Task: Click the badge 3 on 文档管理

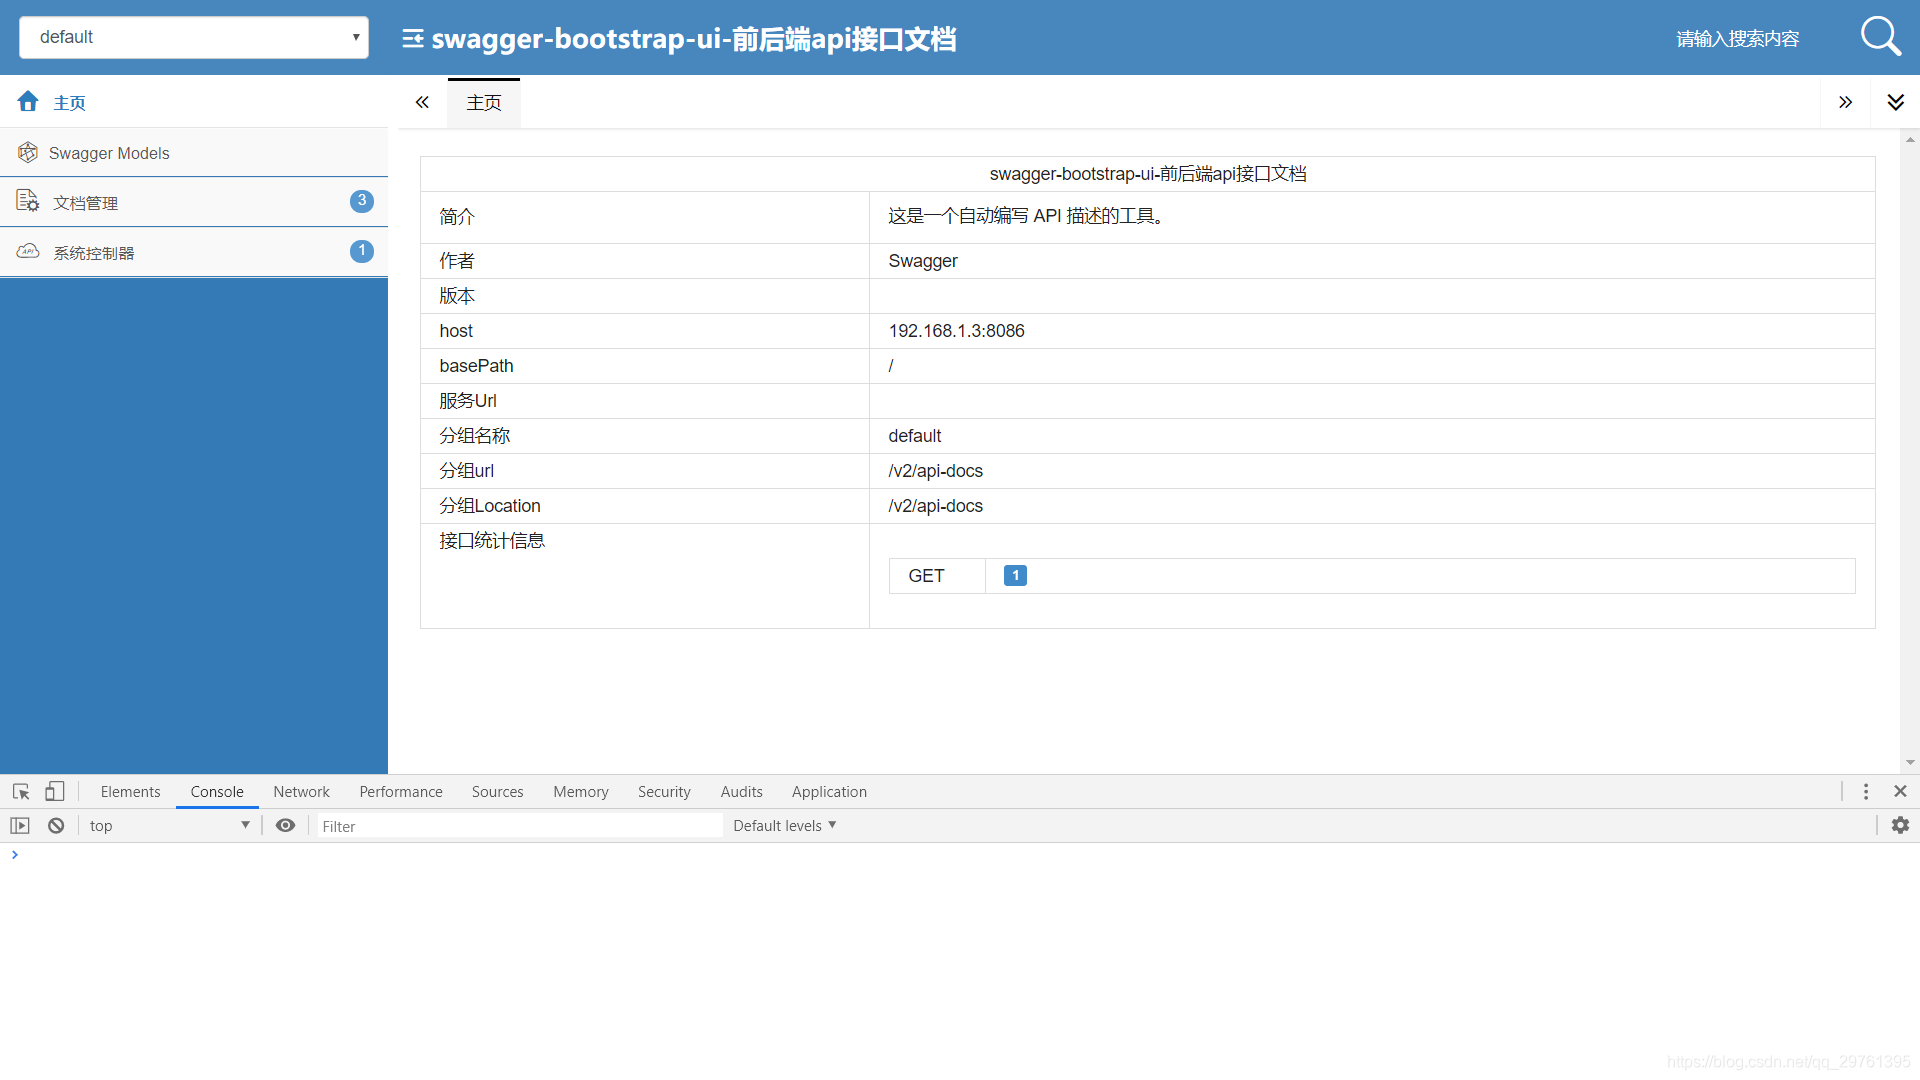Action: (362, 201)
